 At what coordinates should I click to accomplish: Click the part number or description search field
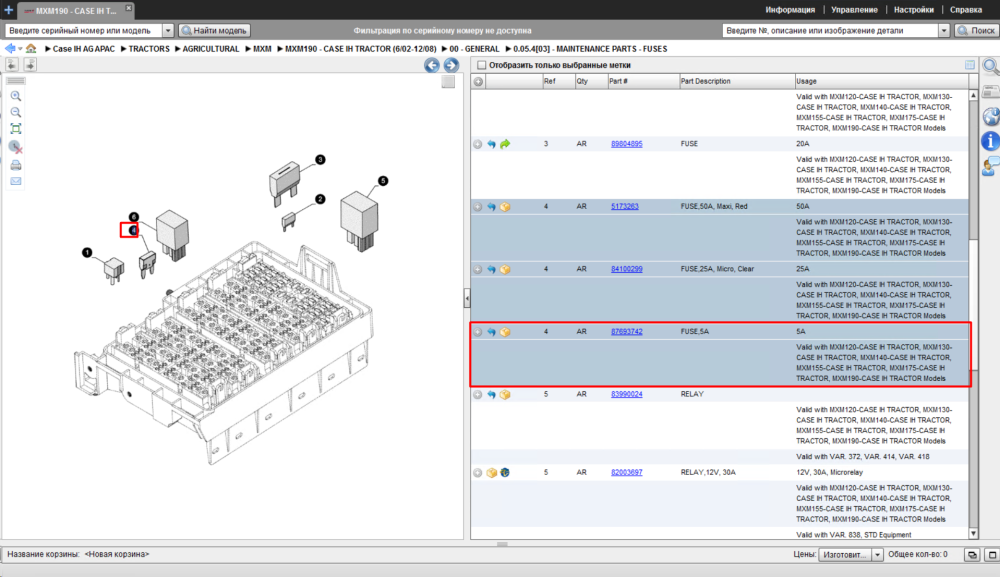point(830,30)
